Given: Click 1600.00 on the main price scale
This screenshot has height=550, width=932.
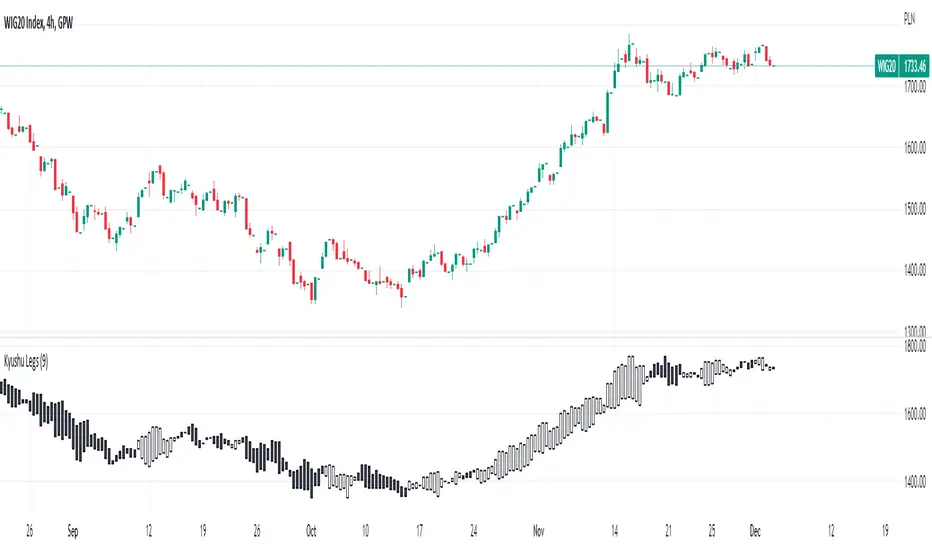Looking at the screenshot, I should pos(912,149).
